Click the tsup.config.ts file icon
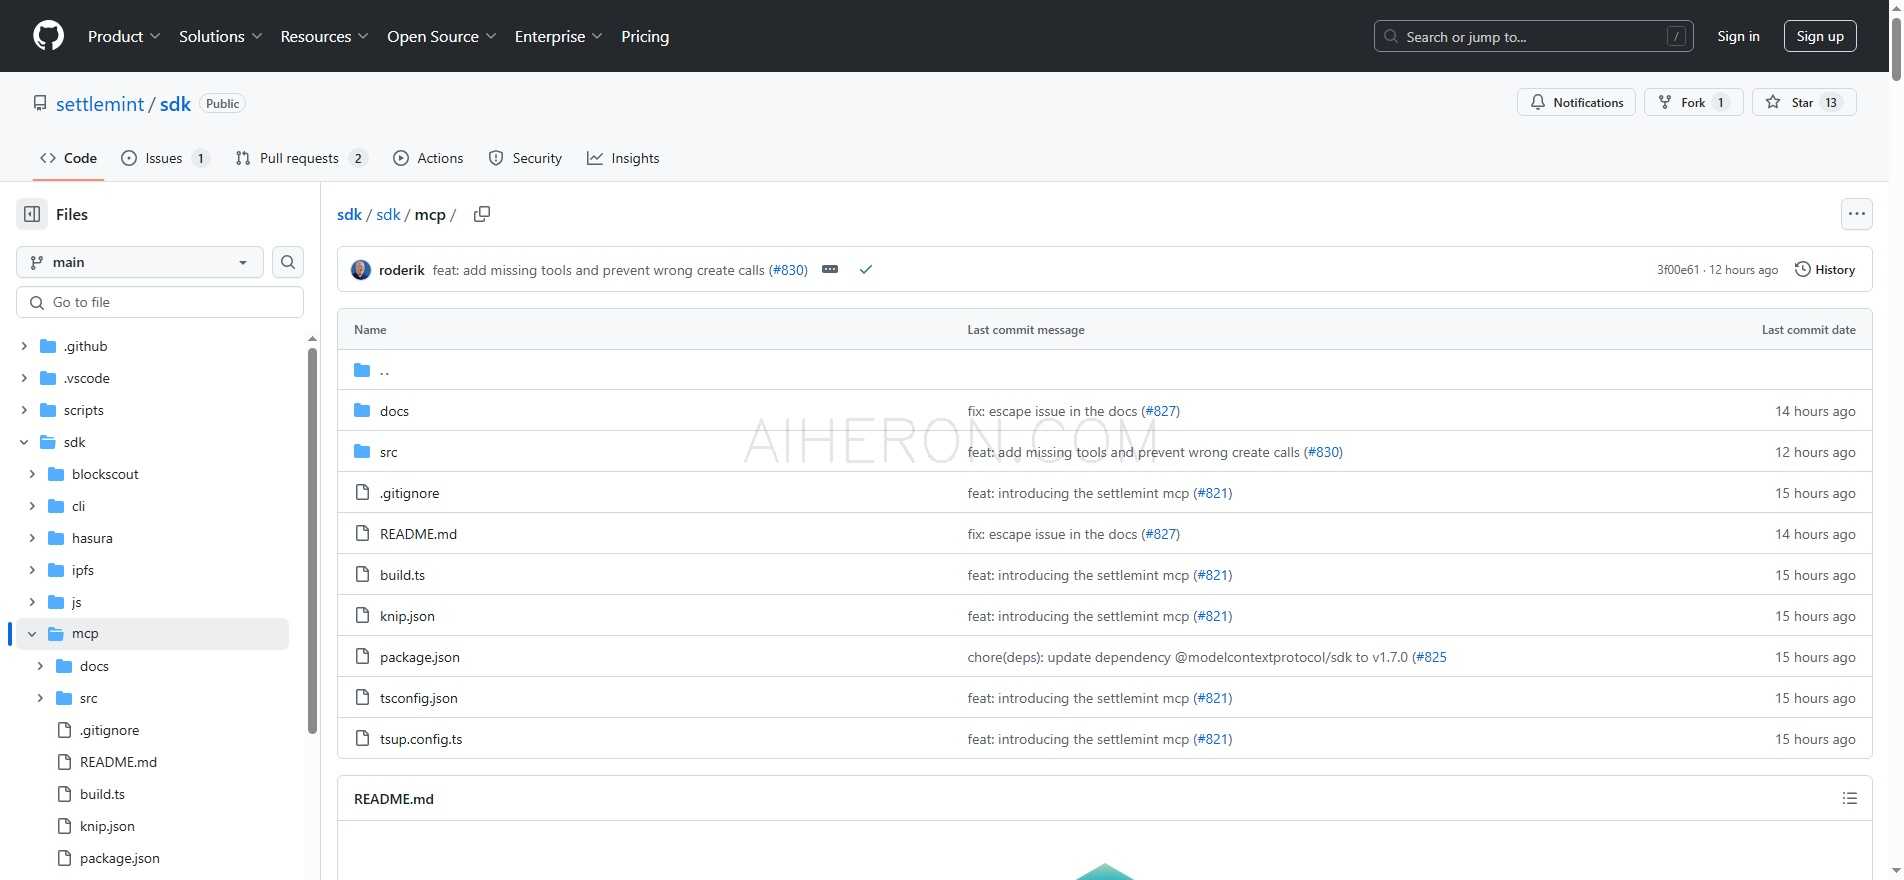This screenshot has height=880, width=1904. point(362,739)
